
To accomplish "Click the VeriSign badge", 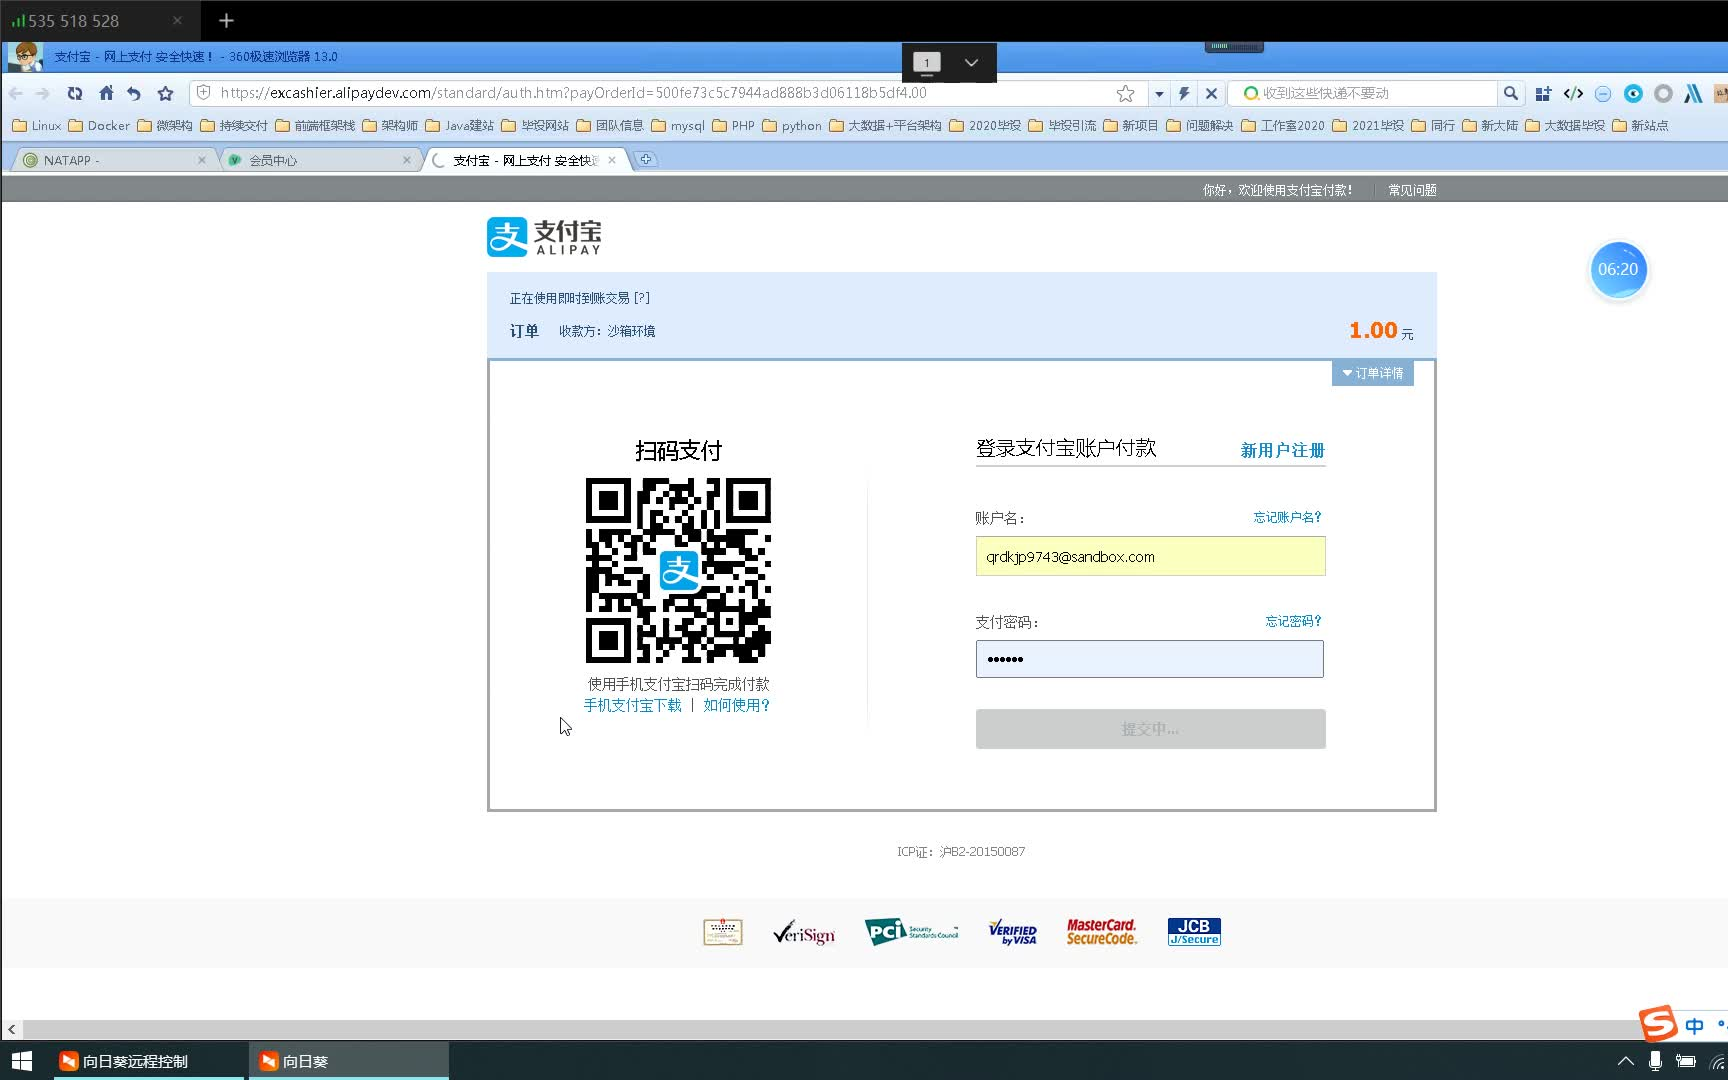I will click(804, 933).
